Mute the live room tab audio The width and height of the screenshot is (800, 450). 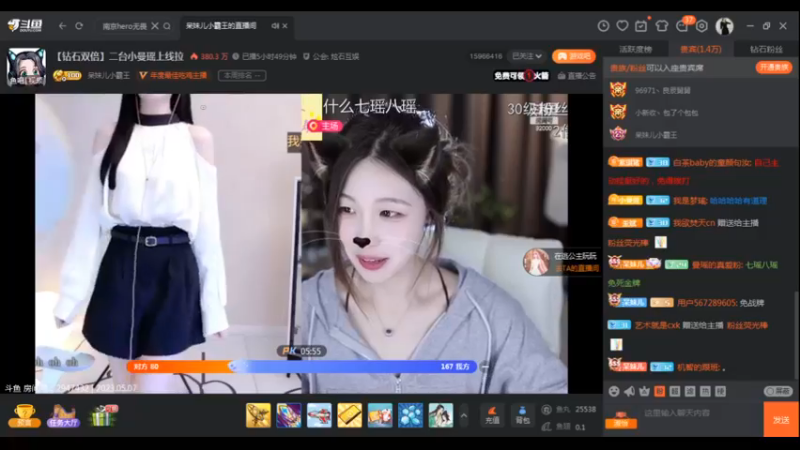(x=275, y=26)
